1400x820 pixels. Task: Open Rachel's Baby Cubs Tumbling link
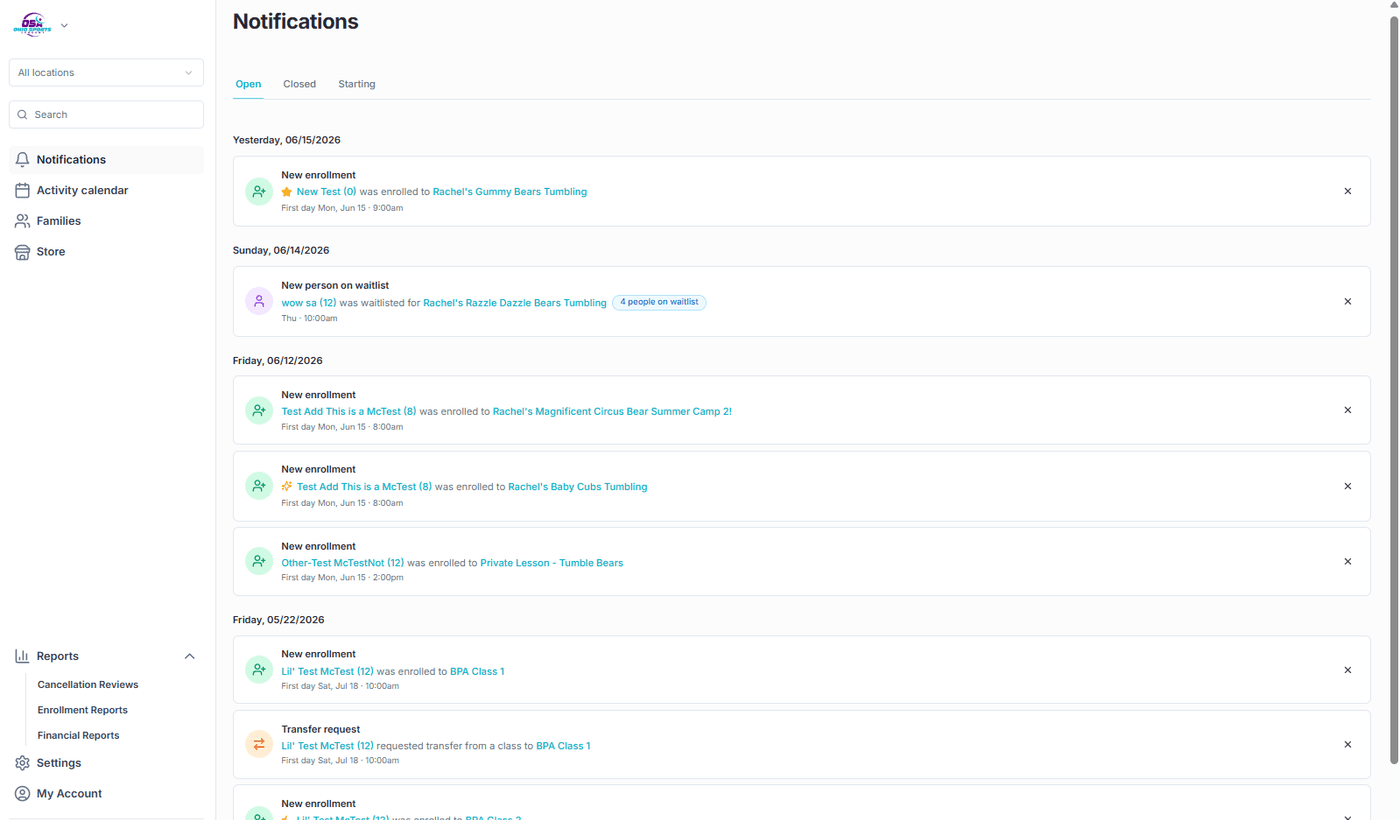pos(578,487)
